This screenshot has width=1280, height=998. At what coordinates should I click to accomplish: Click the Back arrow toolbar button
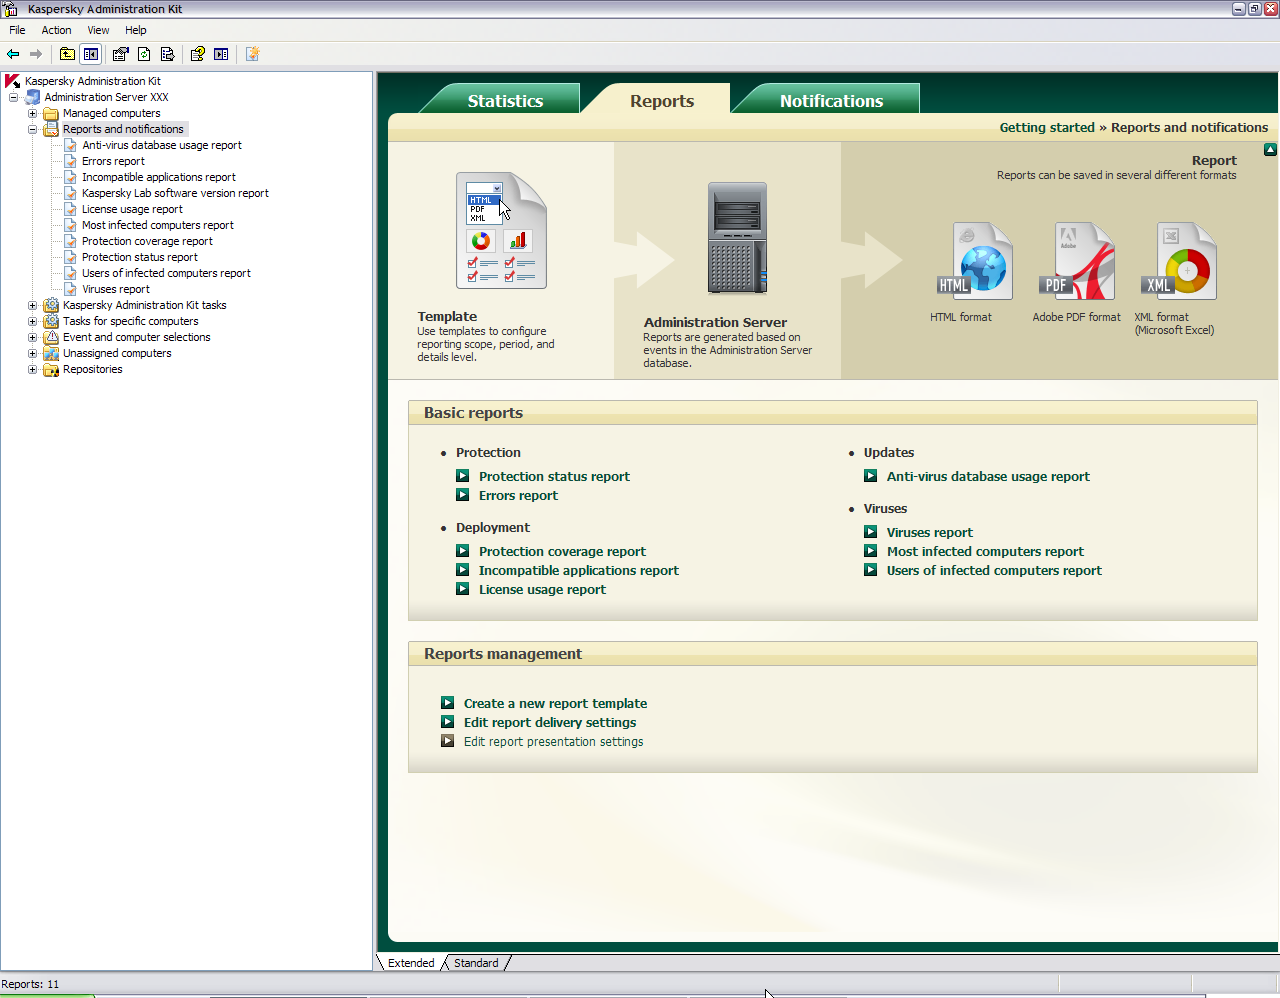coord(13,54)
